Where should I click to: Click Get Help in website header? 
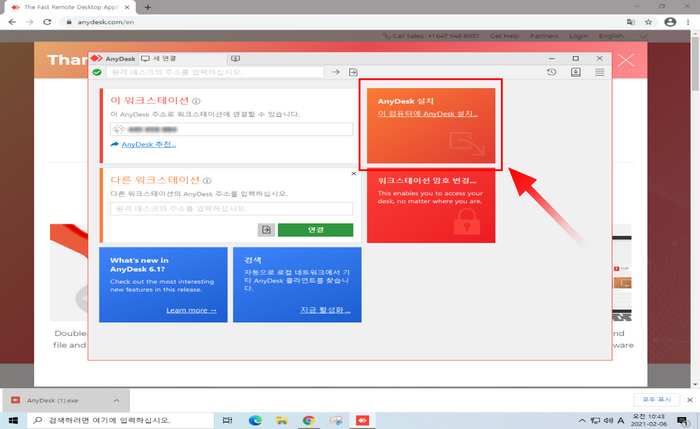tap(504, 36)
